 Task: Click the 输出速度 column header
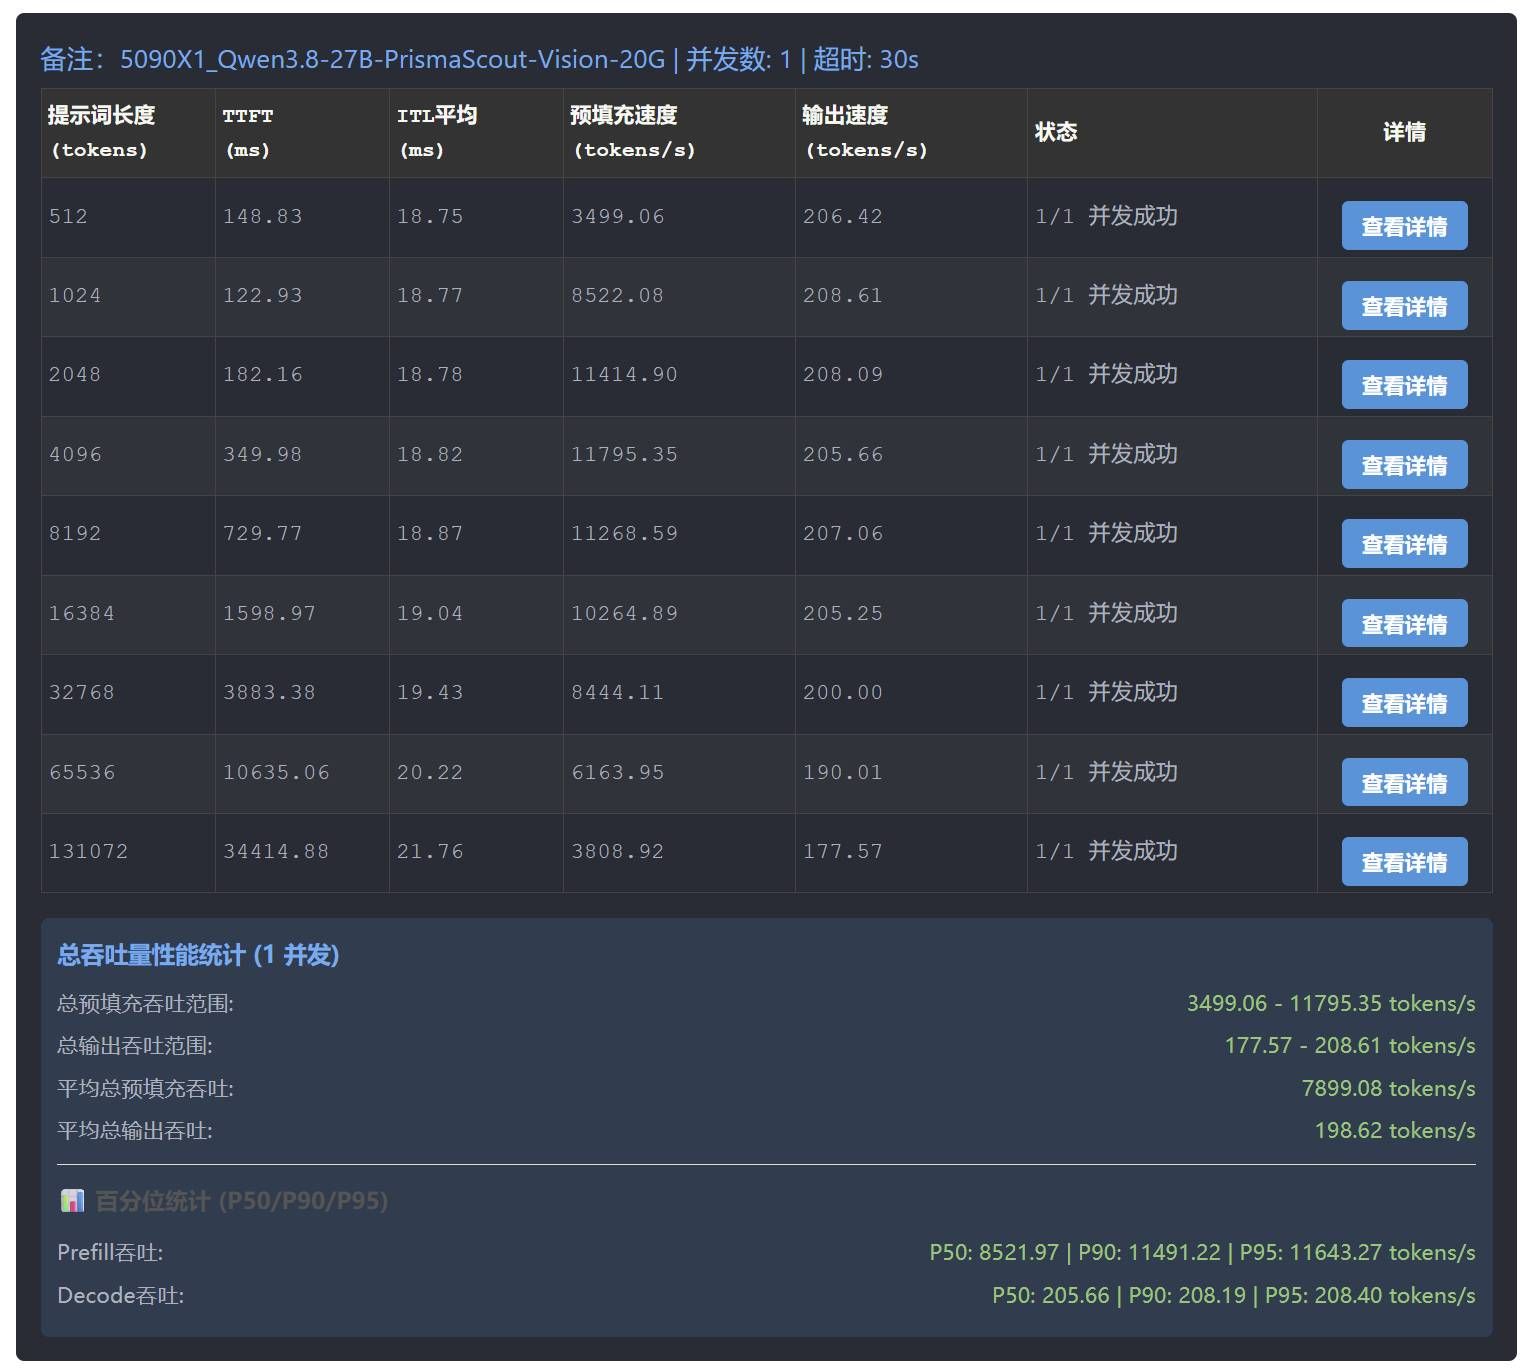911,133
